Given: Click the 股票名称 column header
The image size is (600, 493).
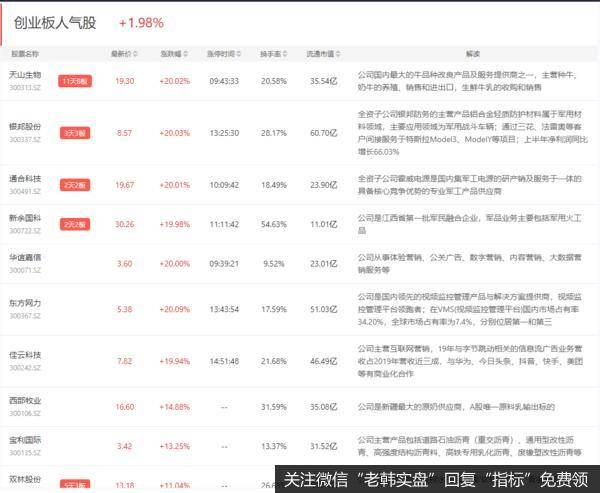Looking at the screenshot, I should pos(25,54).
